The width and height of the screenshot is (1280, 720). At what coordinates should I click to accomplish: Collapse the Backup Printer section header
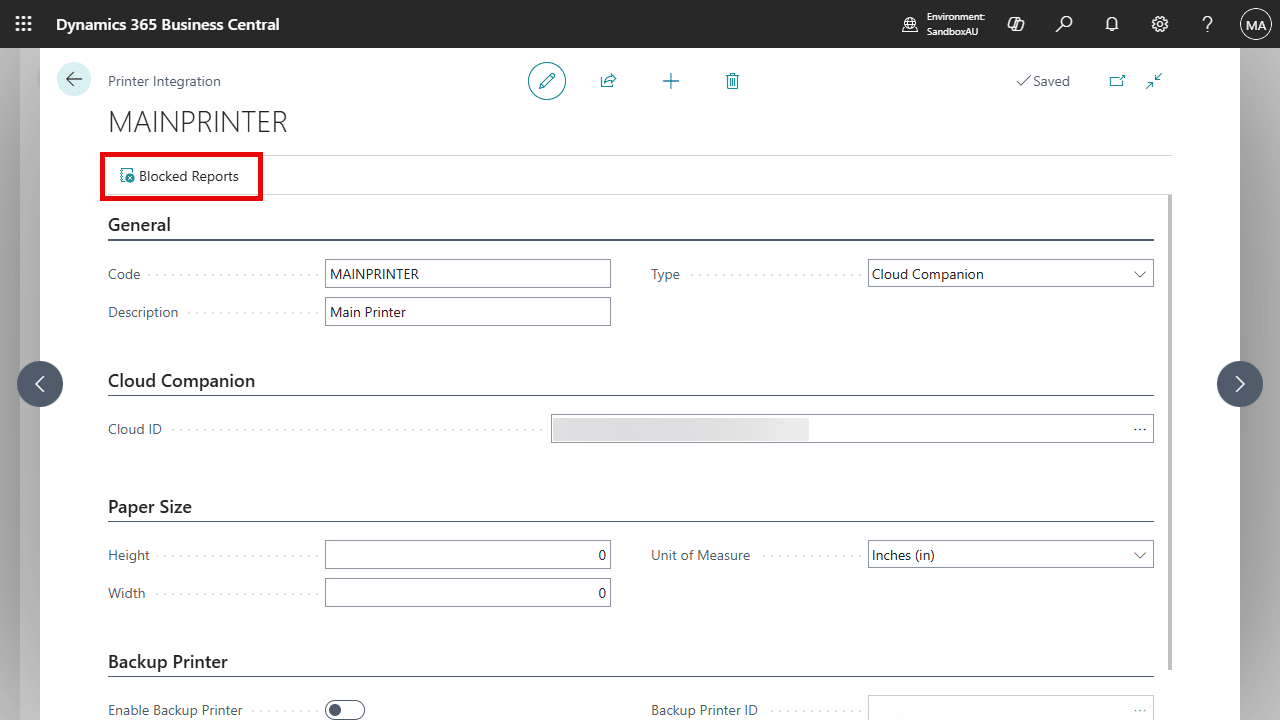click(x=168, y=662)
